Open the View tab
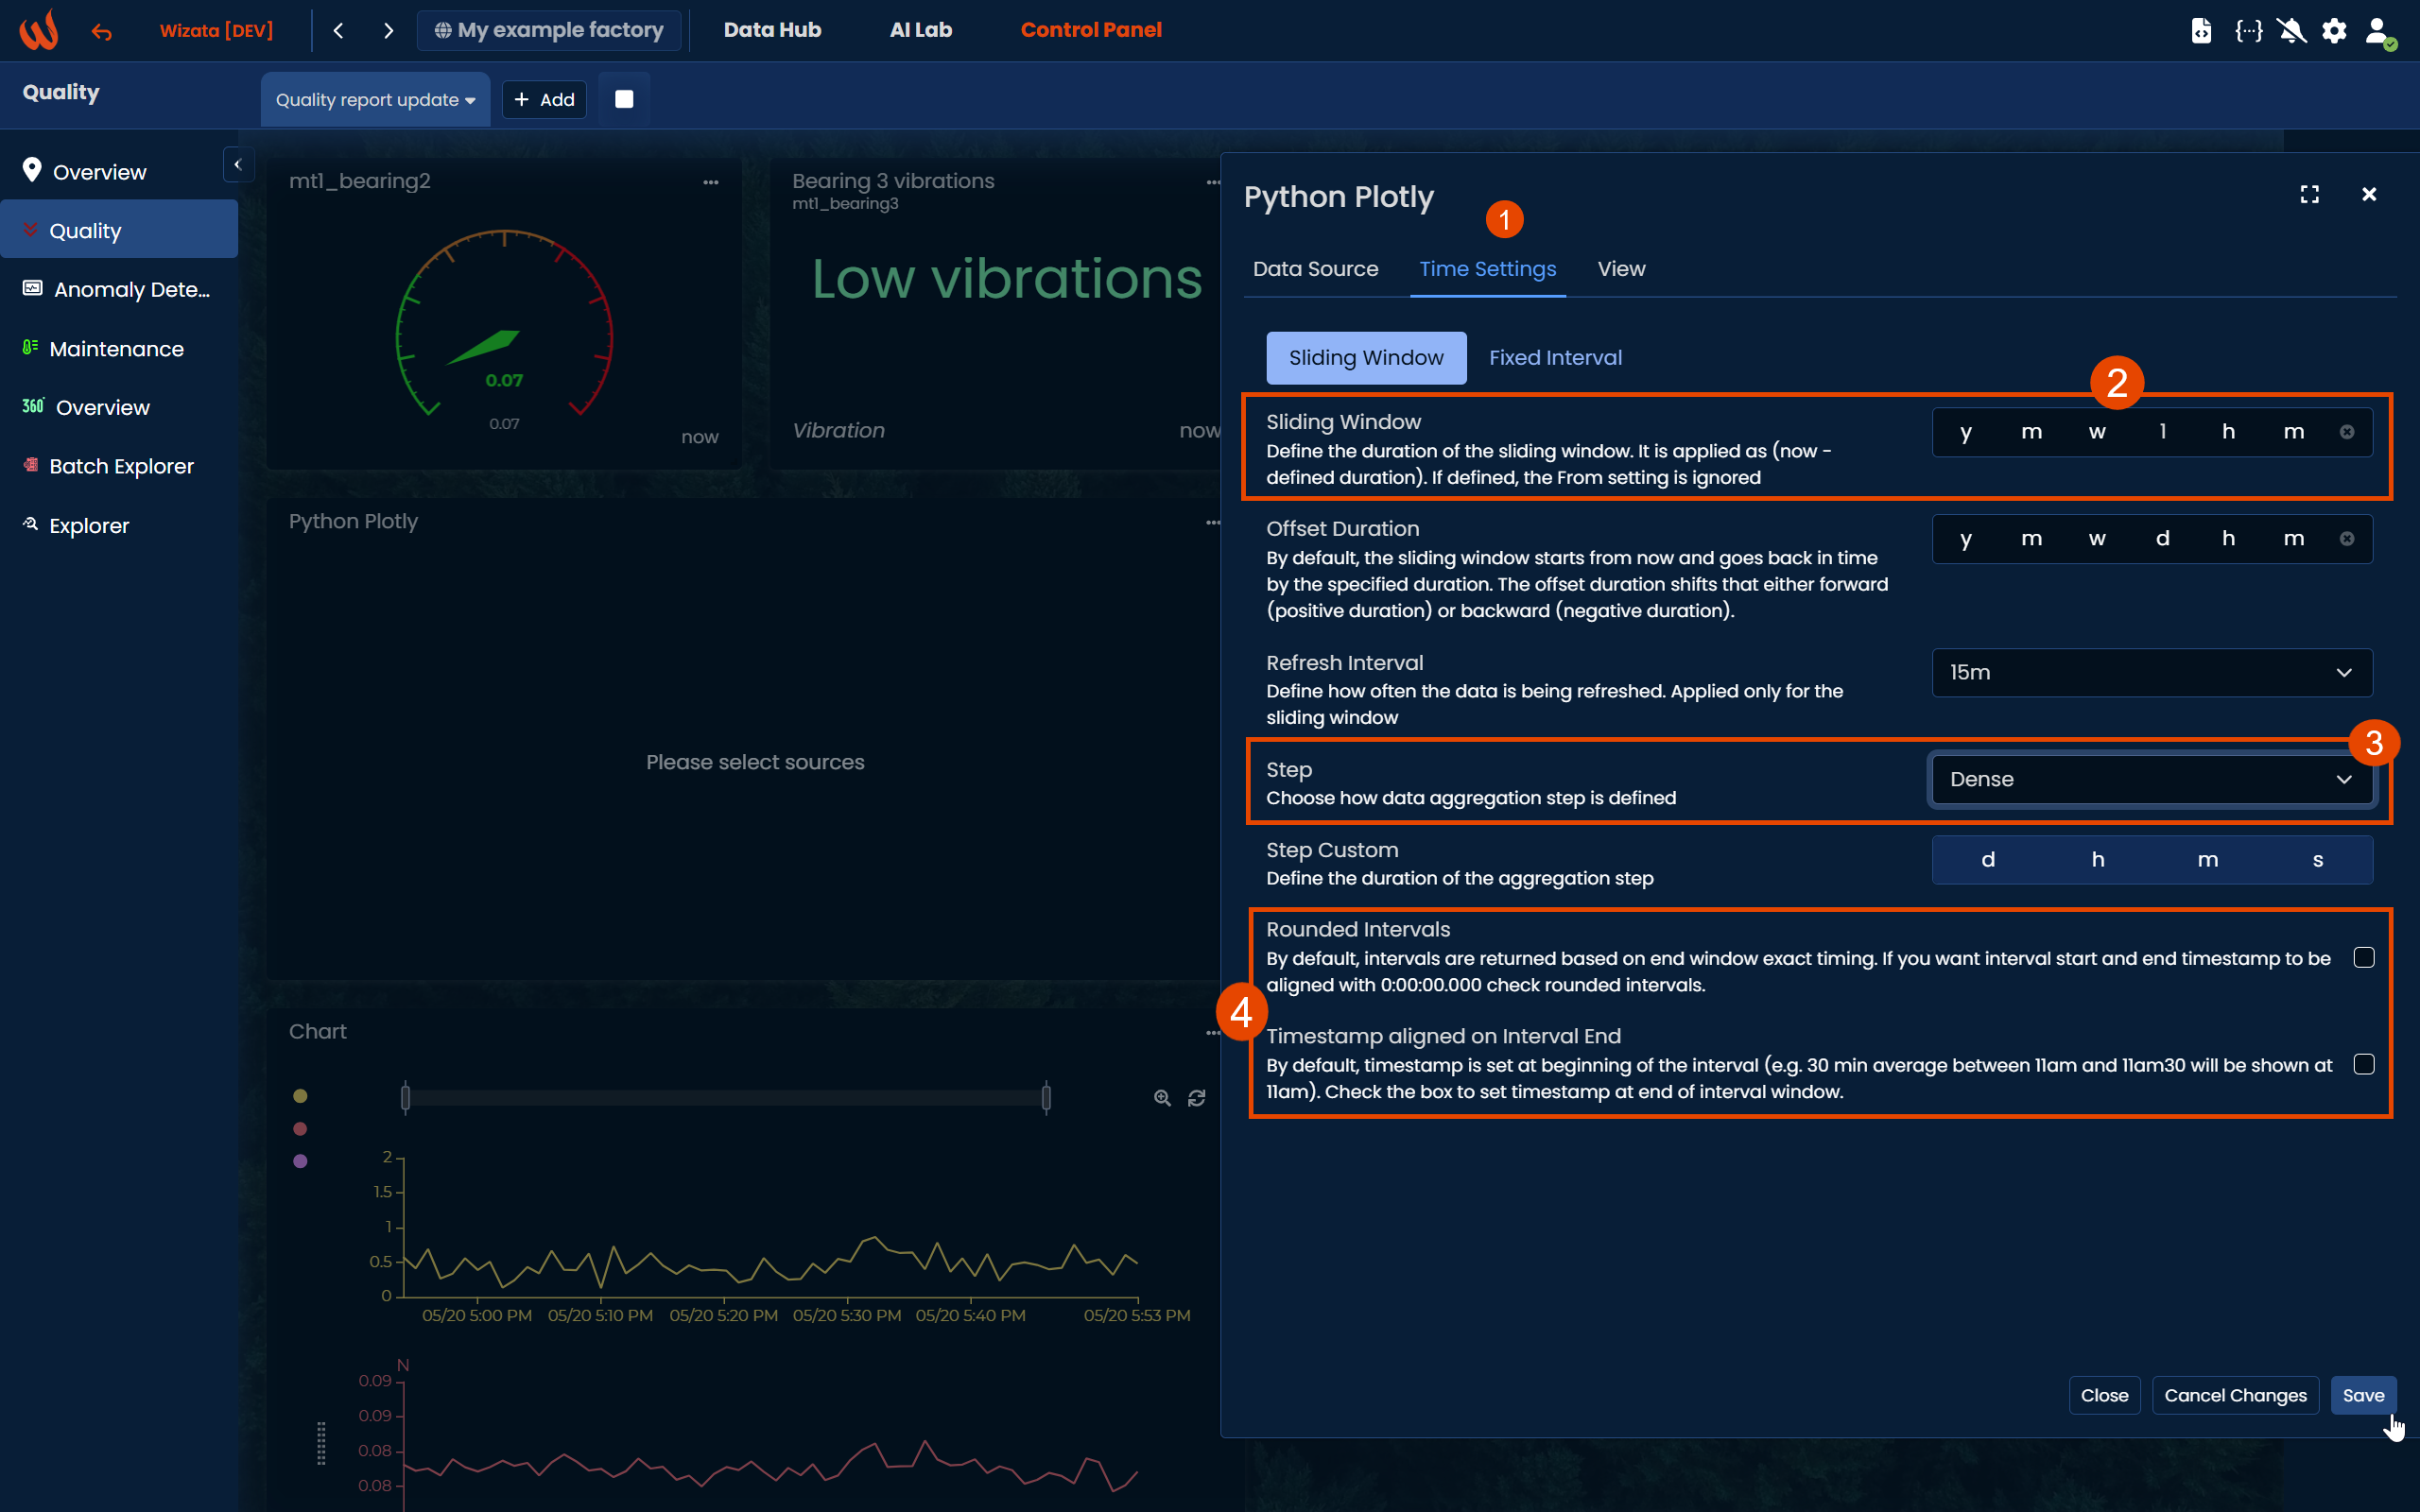This screenshot has width=2420, height=1512. pos(1621,269)
